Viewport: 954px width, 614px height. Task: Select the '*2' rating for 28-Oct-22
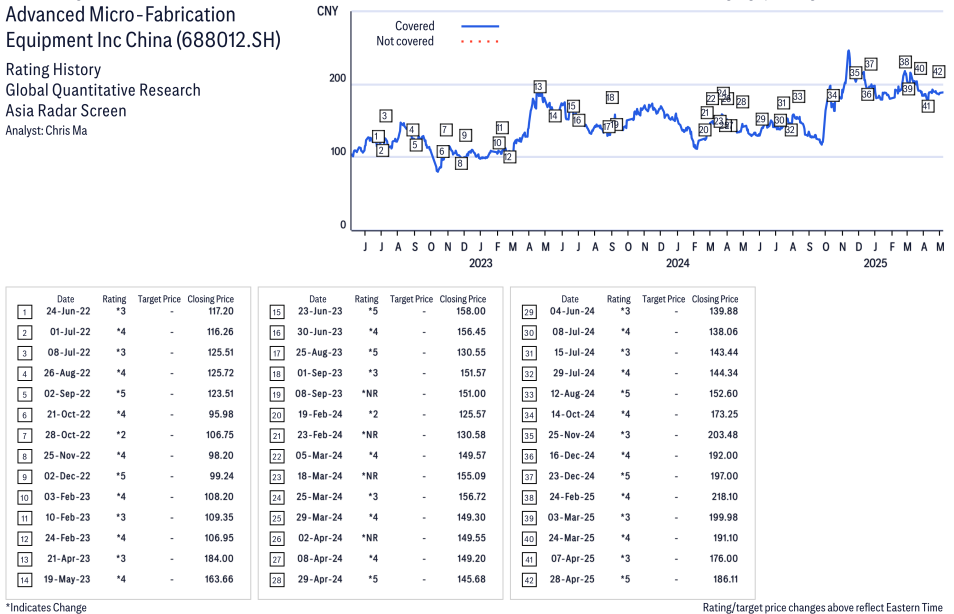[x=121, y=435]
